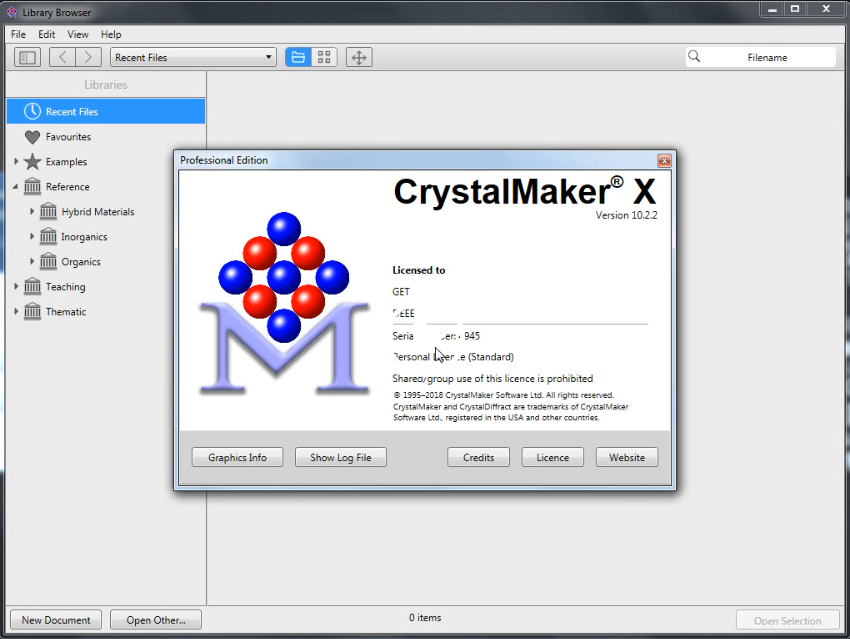Screen dimensions: 850x639
Task: Switch to folder list view icon
Action: coord(298,57)
